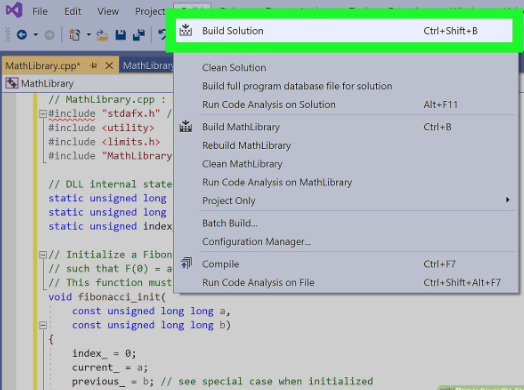Choose Compile from the menu
This screenshot has height=390, width=524.
pyautogui.click(x=346, y=264)
